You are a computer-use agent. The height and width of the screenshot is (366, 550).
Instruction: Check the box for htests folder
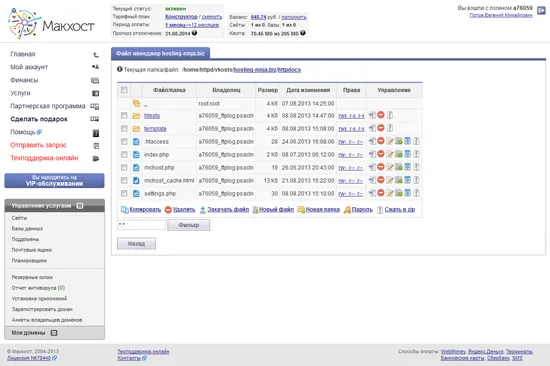tap(124, 115)
